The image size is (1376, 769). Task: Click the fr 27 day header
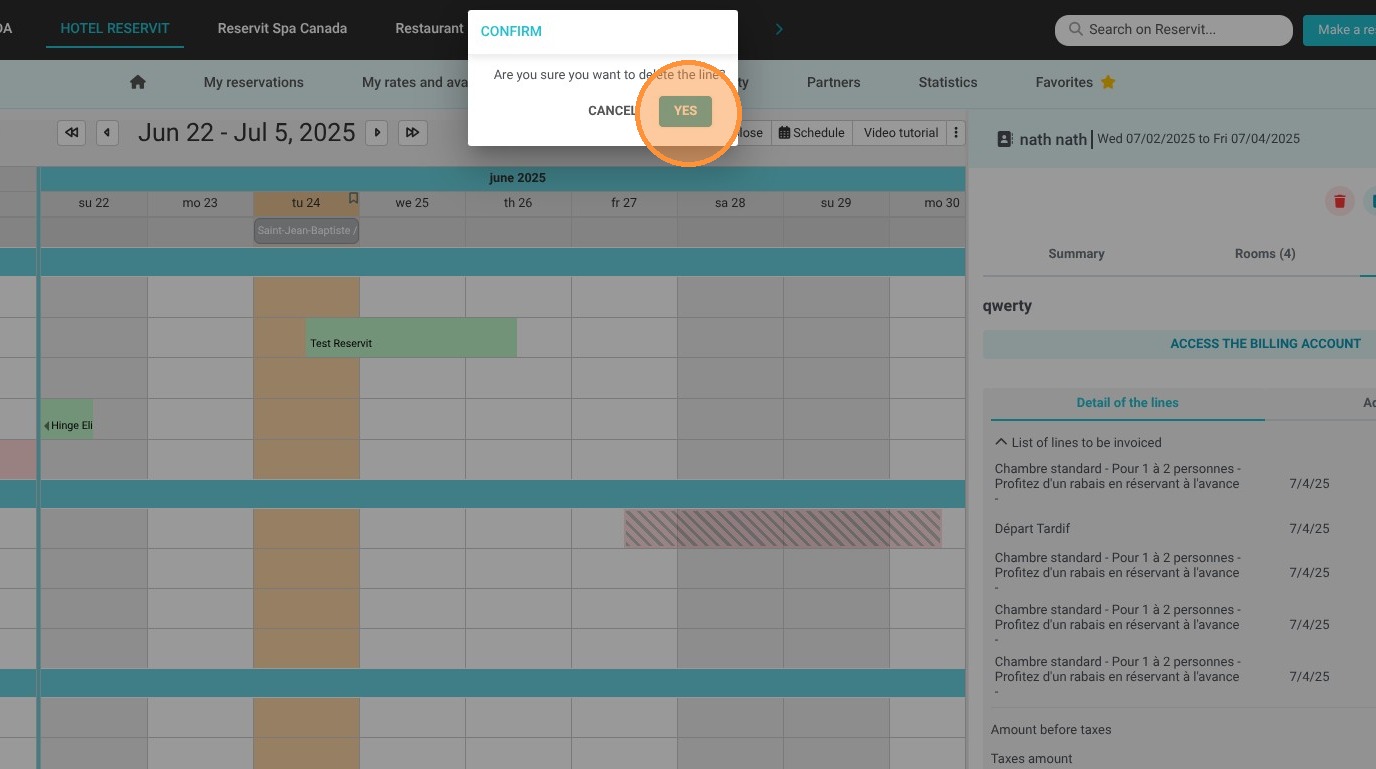624,203
